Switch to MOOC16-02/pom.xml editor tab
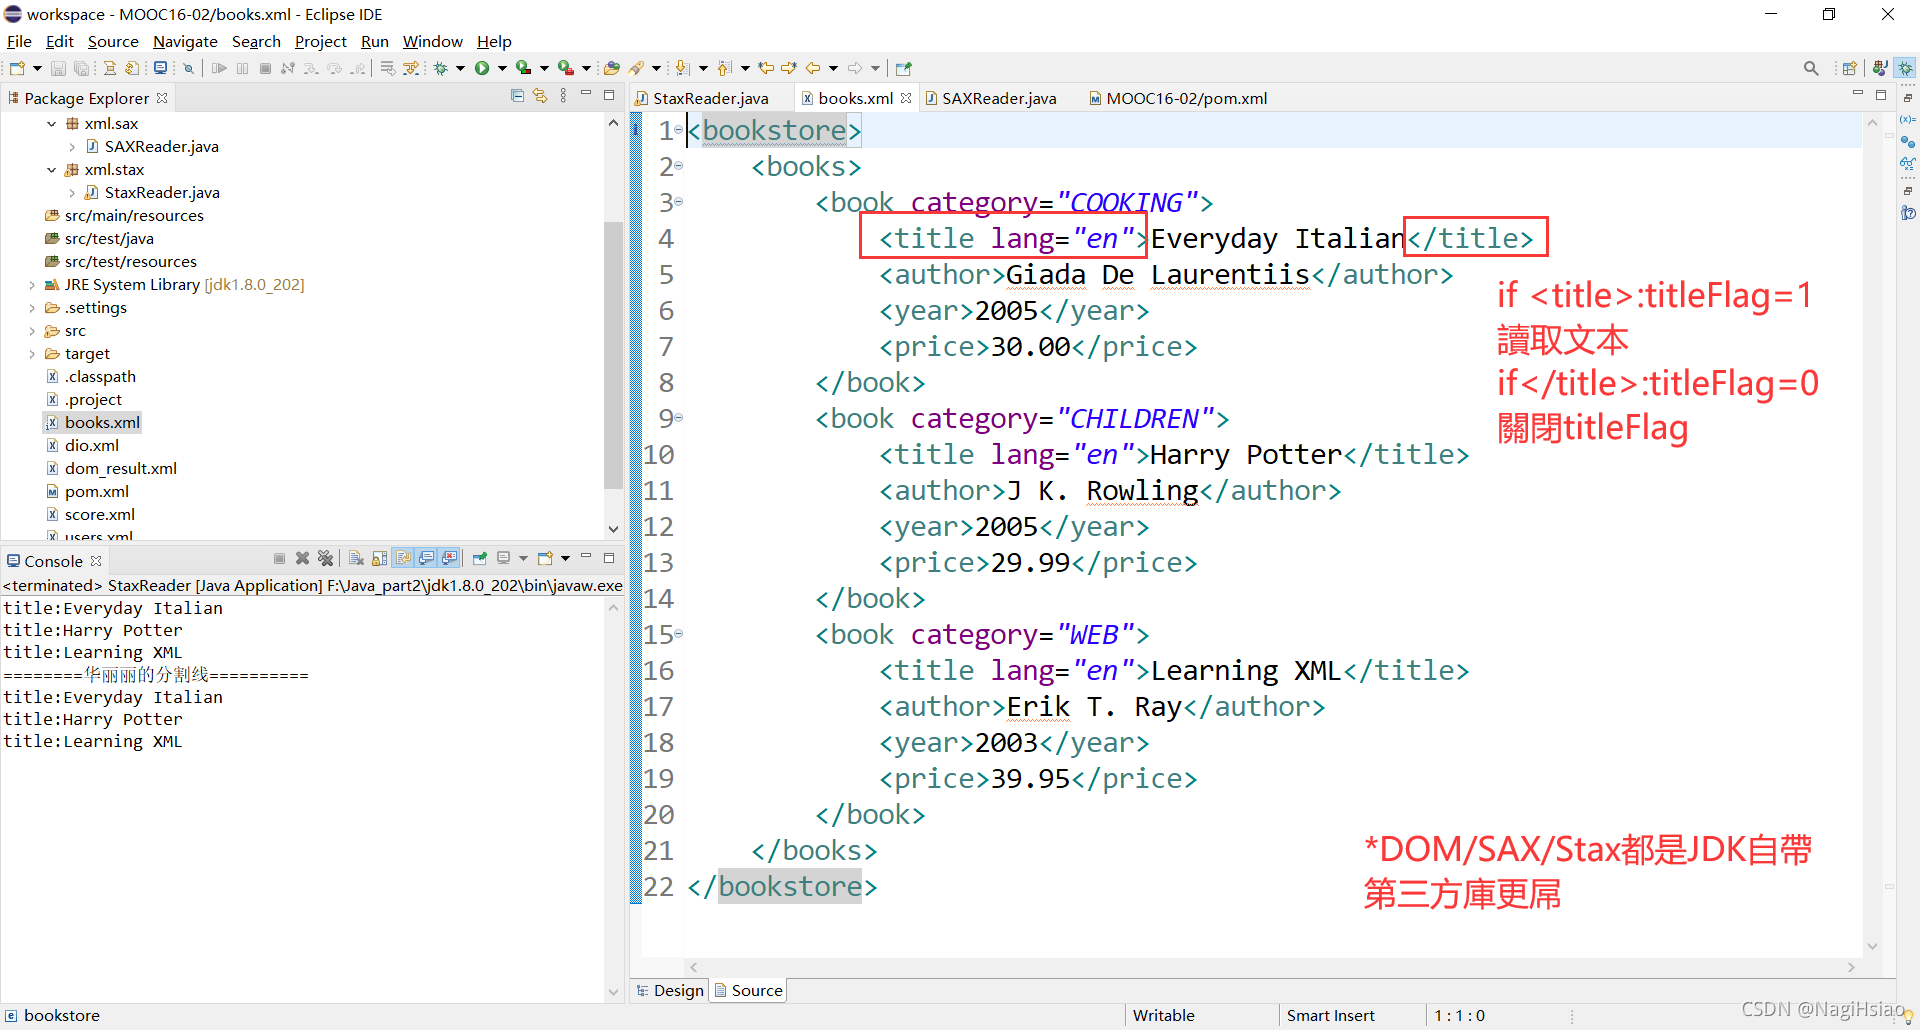Image resolution: width=1920 pixels, height=1030 pixels. pos(1186,98)
